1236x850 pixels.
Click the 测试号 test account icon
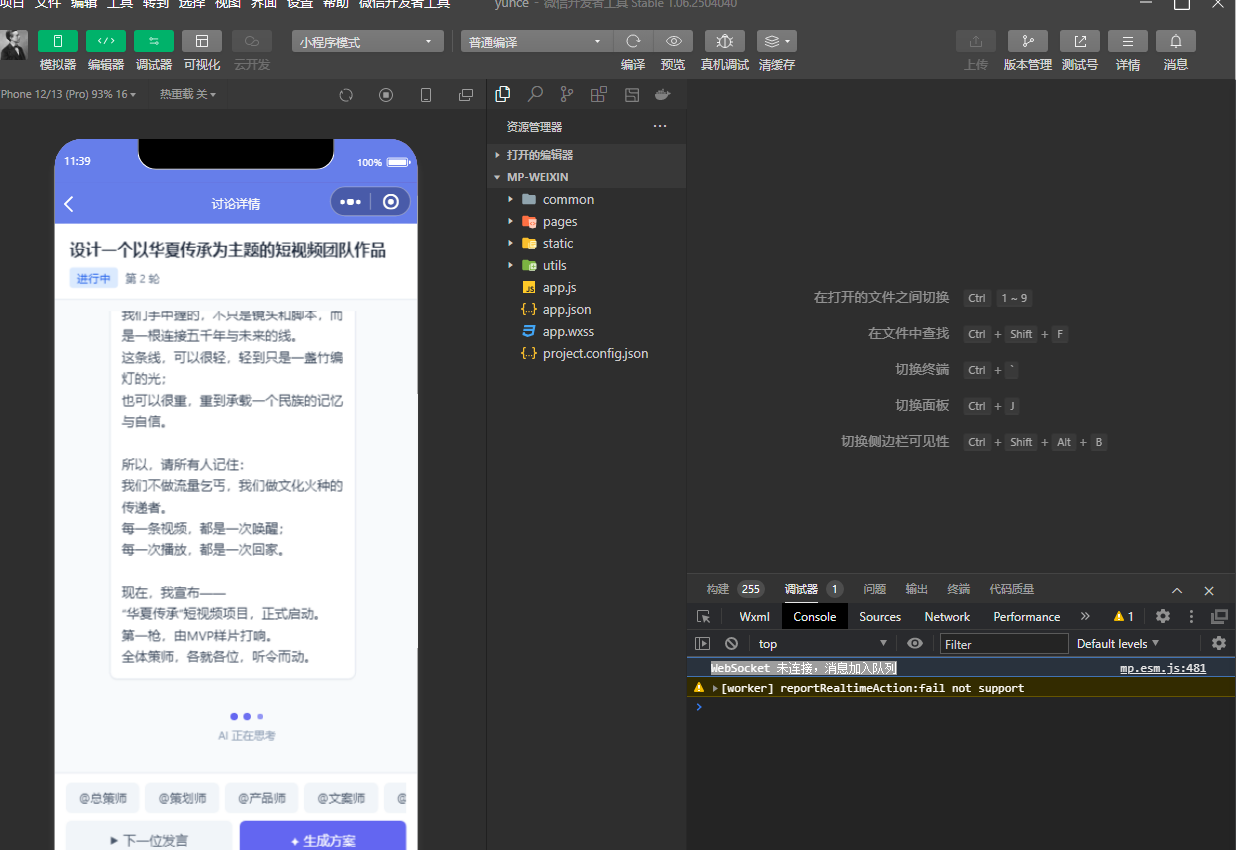(1080, 41)
